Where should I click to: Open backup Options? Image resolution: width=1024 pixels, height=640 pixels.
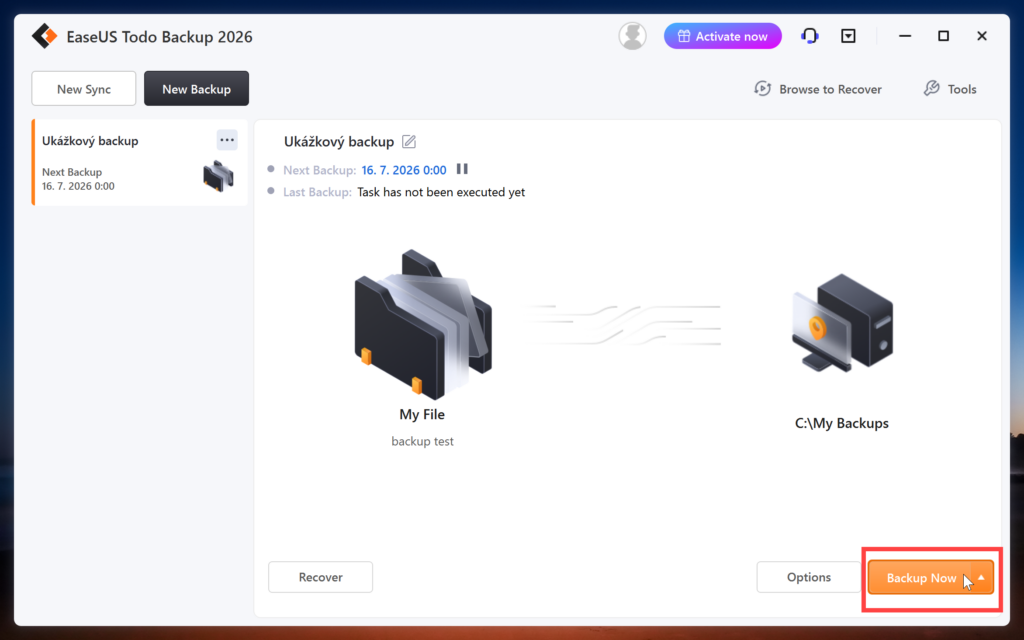[808, 577]
